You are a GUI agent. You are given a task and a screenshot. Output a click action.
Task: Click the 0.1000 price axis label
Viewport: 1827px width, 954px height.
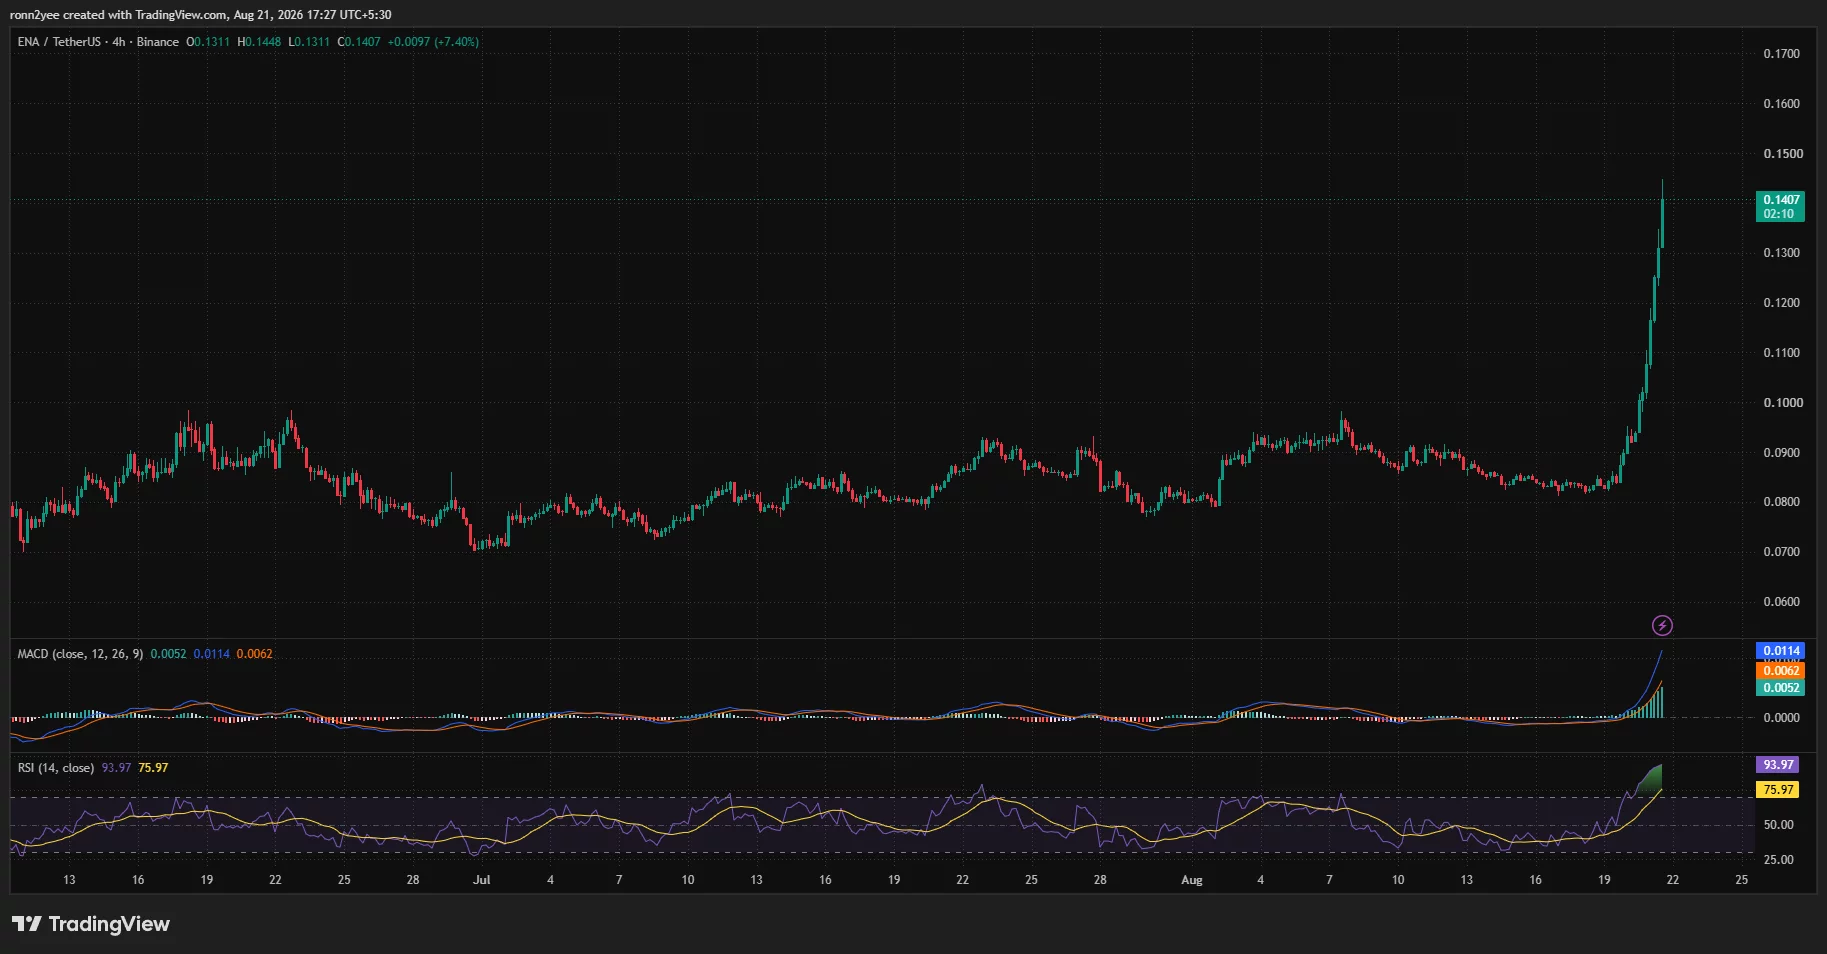tap(1781, 403)
